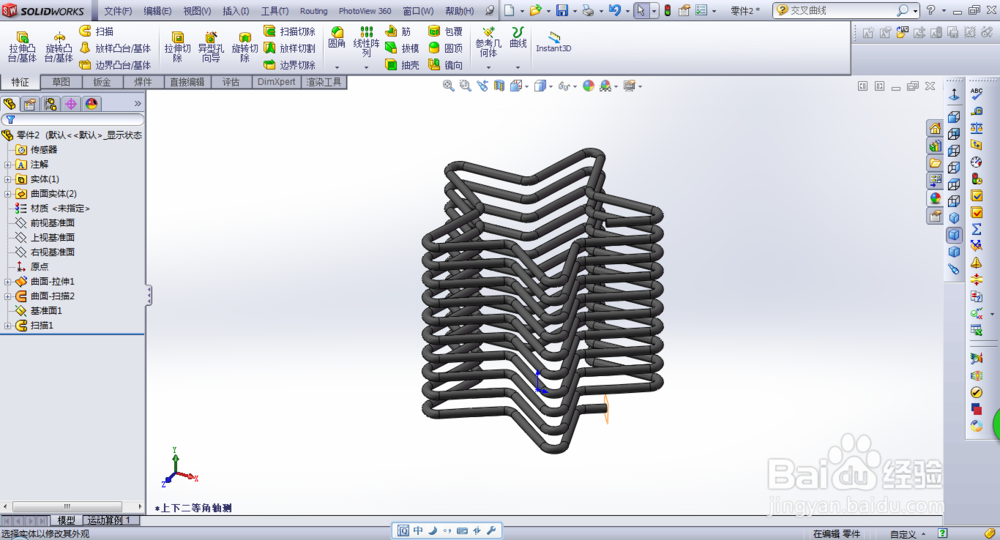Expand the 实体(1) solid bodies folder
This screenshot has width=1000, height=540.
[7, 179]
